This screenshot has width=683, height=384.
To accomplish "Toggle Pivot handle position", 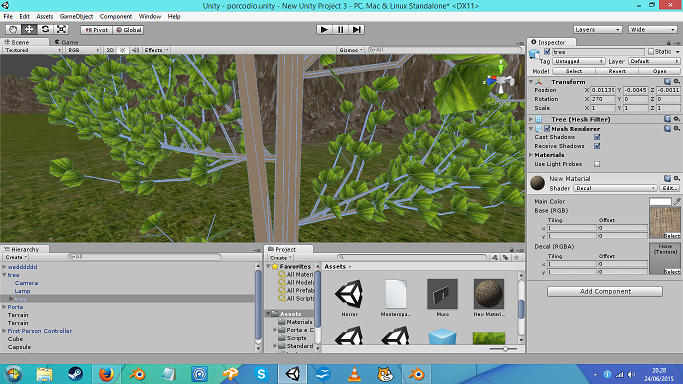I will coord(97,30).
